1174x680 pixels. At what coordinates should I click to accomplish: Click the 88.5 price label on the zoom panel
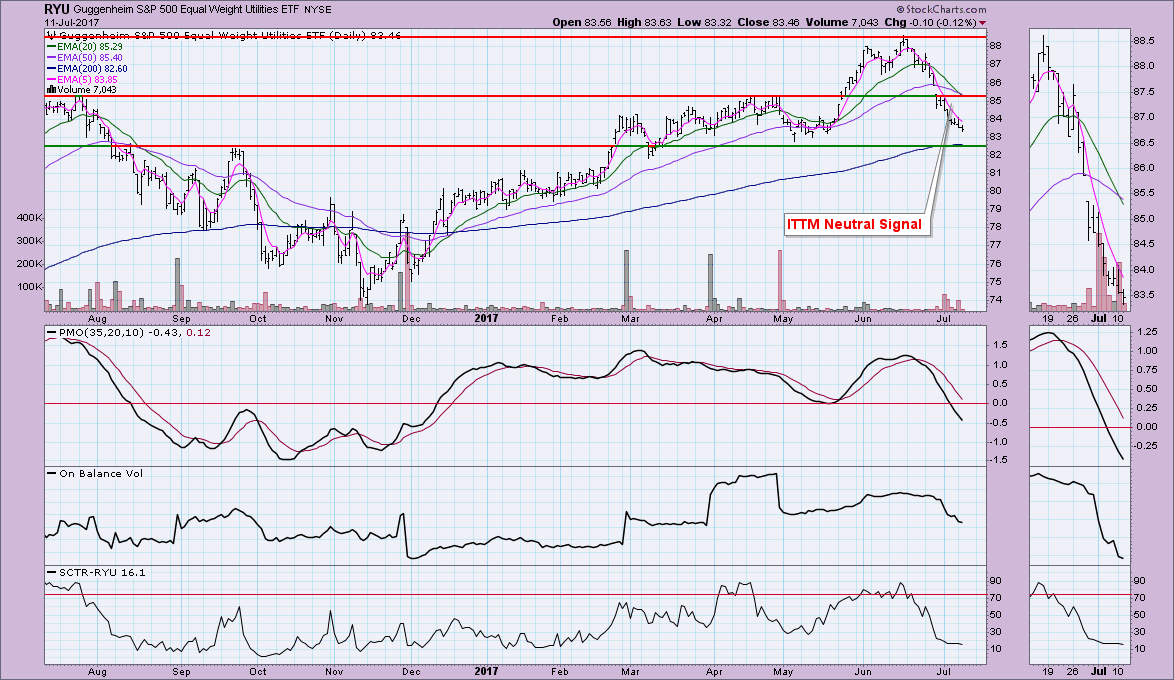tap(1143, 41)
